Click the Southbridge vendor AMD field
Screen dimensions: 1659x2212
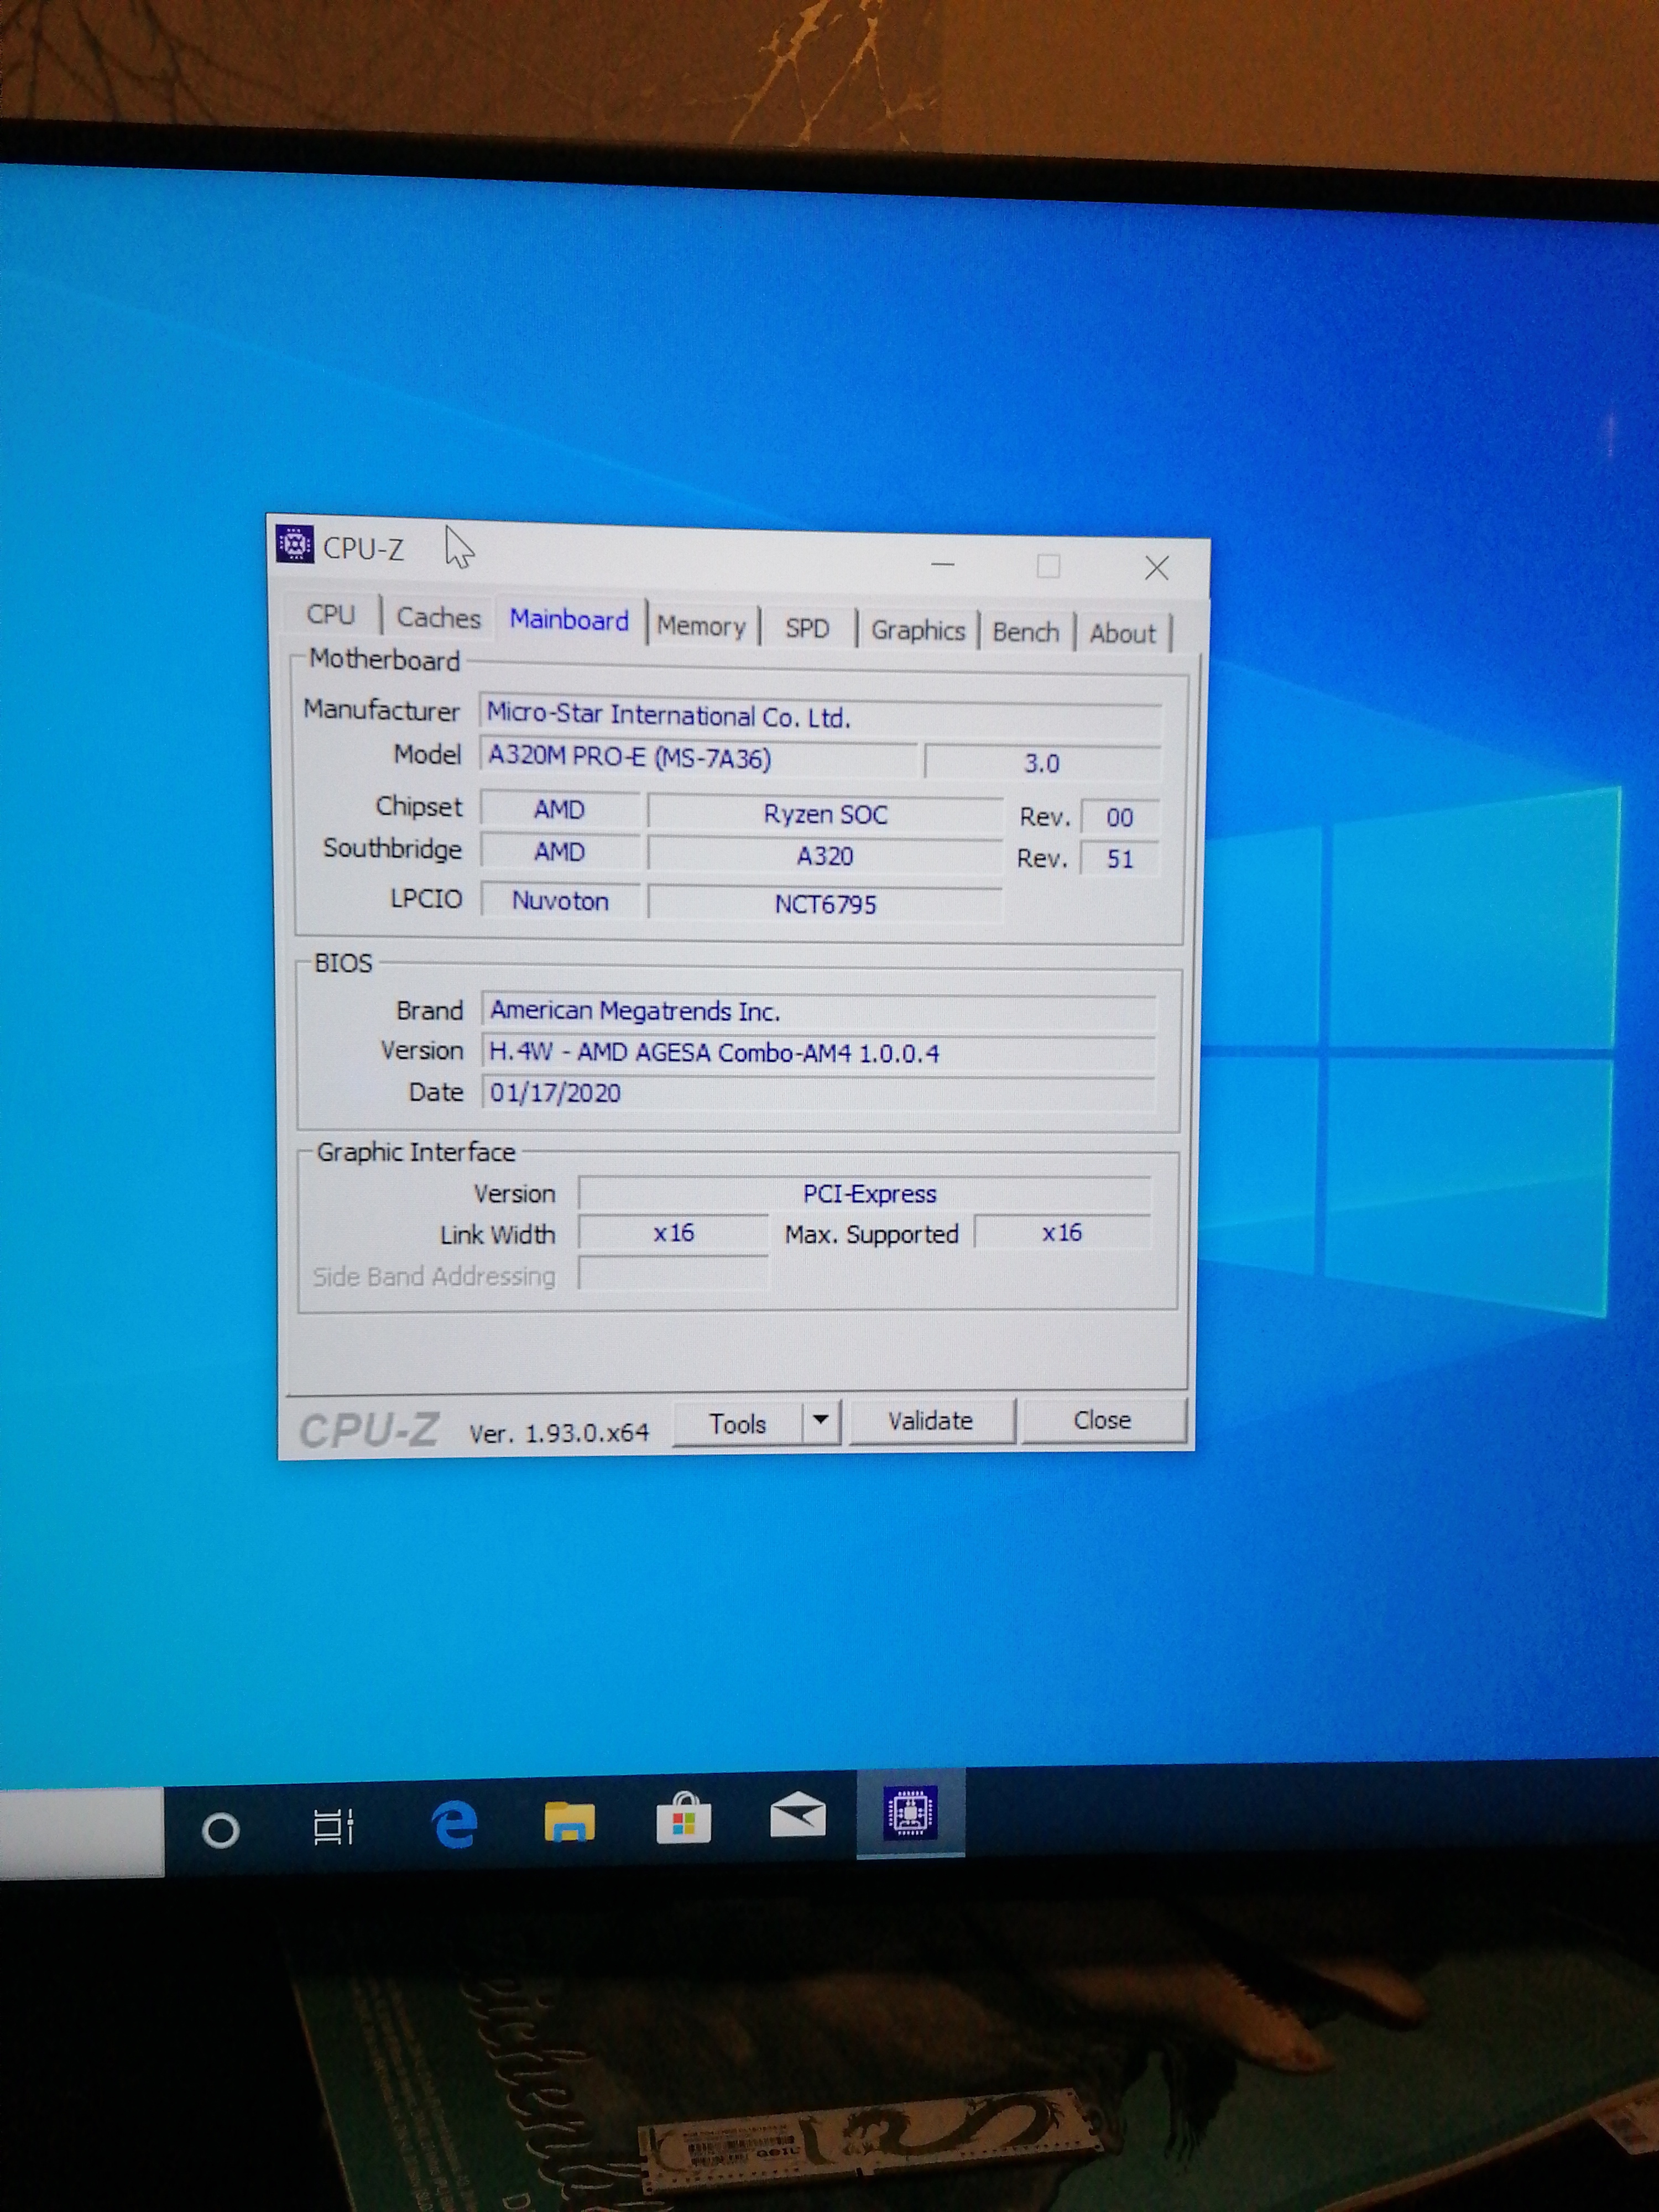(x=560, y=851)
